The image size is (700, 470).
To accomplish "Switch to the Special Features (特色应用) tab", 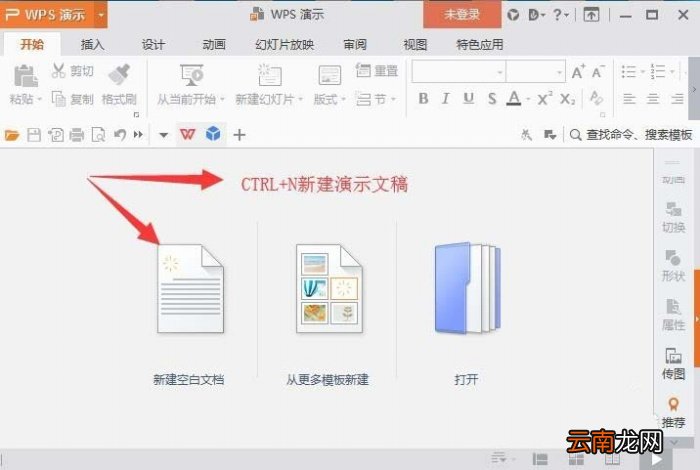I will click(479, 45).
